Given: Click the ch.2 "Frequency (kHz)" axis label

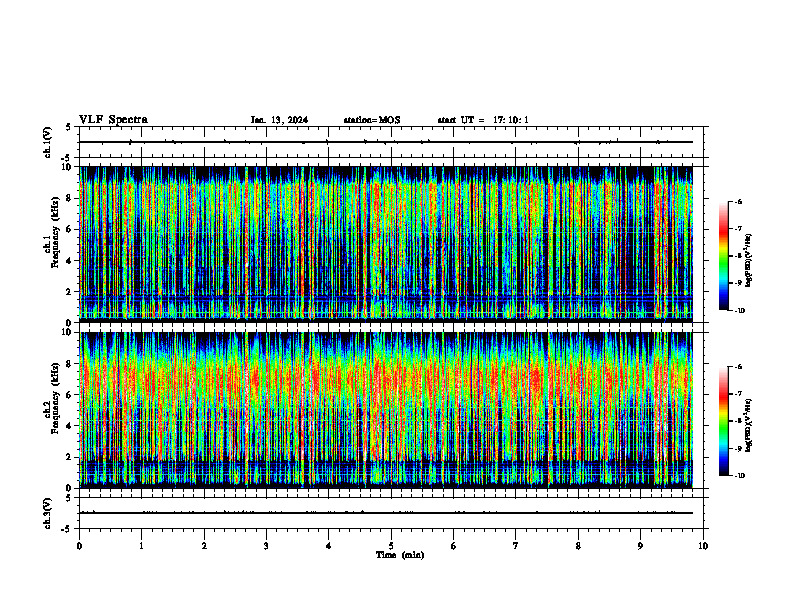Looking at the screenshot, I should coord(55,398).
